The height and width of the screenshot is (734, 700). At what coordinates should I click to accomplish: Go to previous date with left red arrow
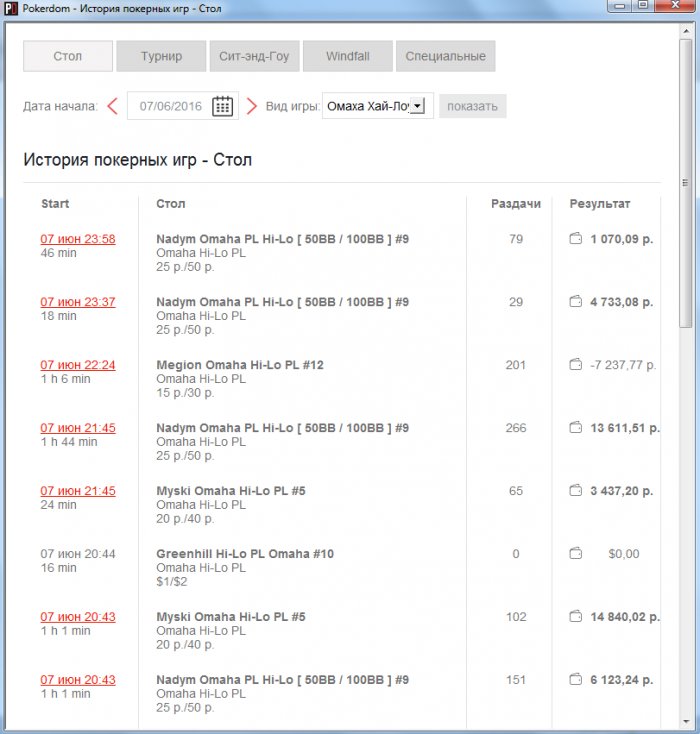[x=112, y=106]
